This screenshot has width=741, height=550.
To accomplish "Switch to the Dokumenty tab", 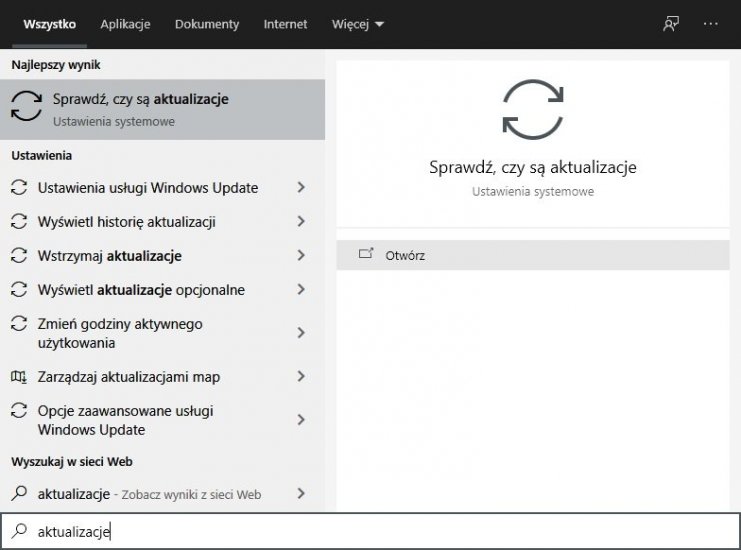I will point(207,23).
